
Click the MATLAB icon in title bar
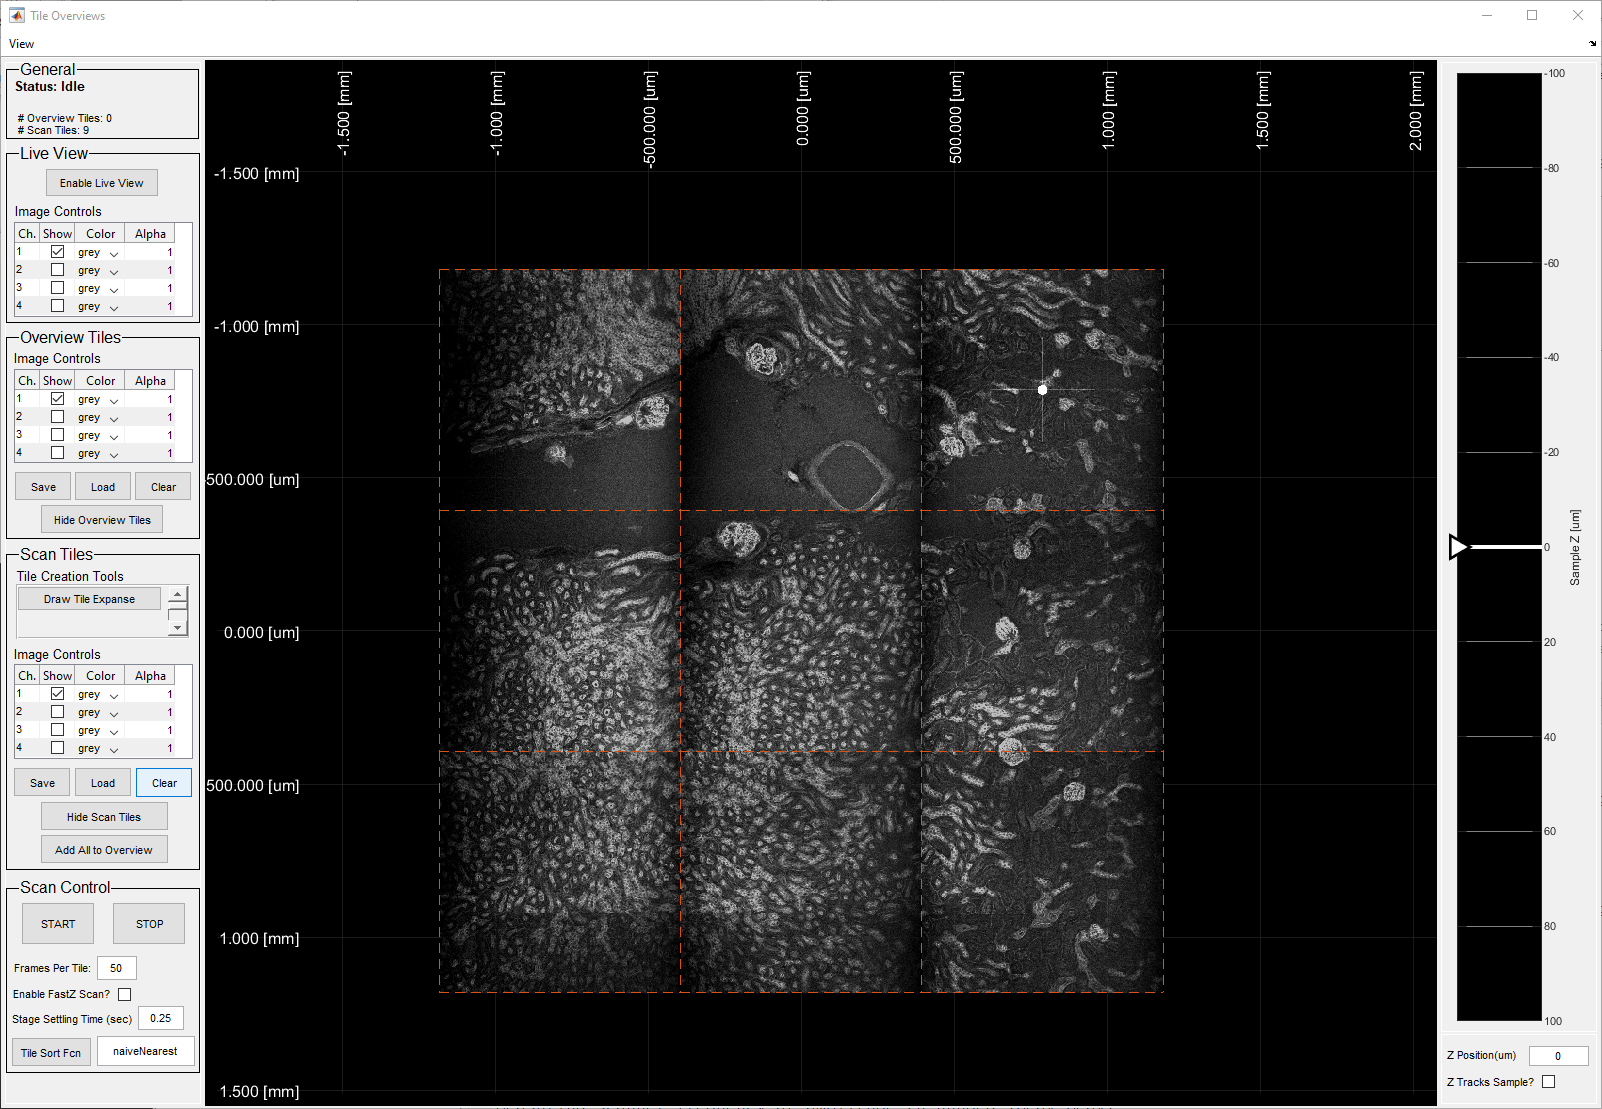click(x=16, y=15)
